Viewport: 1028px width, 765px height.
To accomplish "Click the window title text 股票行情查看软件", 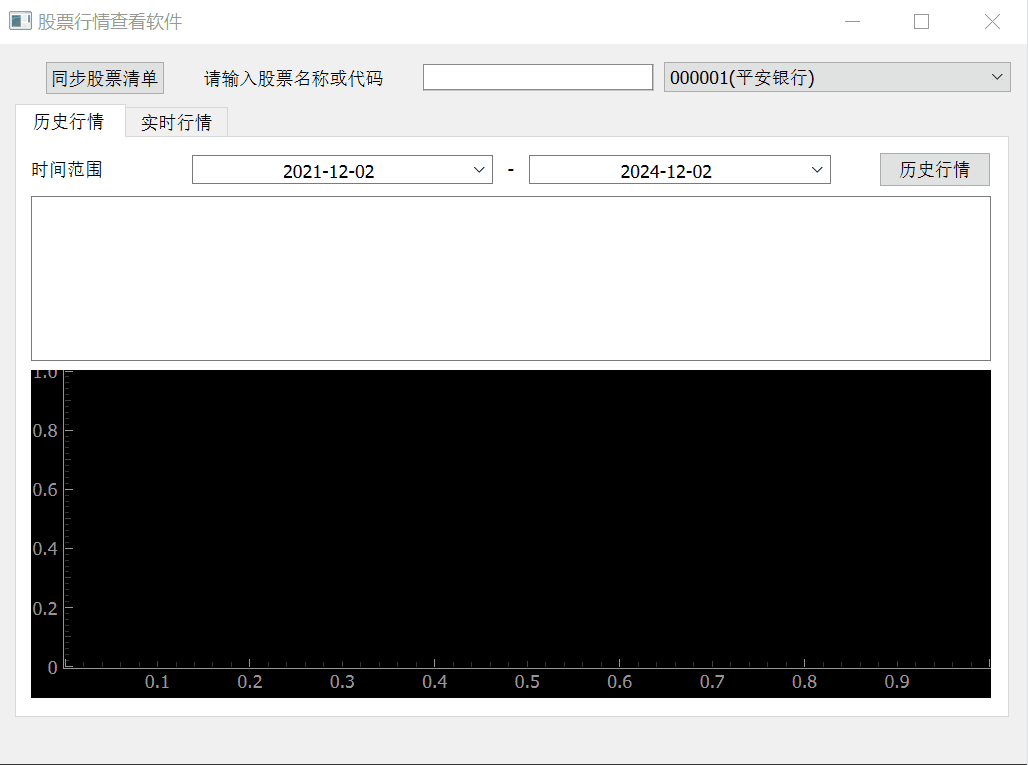I will (x=110, y=22).
